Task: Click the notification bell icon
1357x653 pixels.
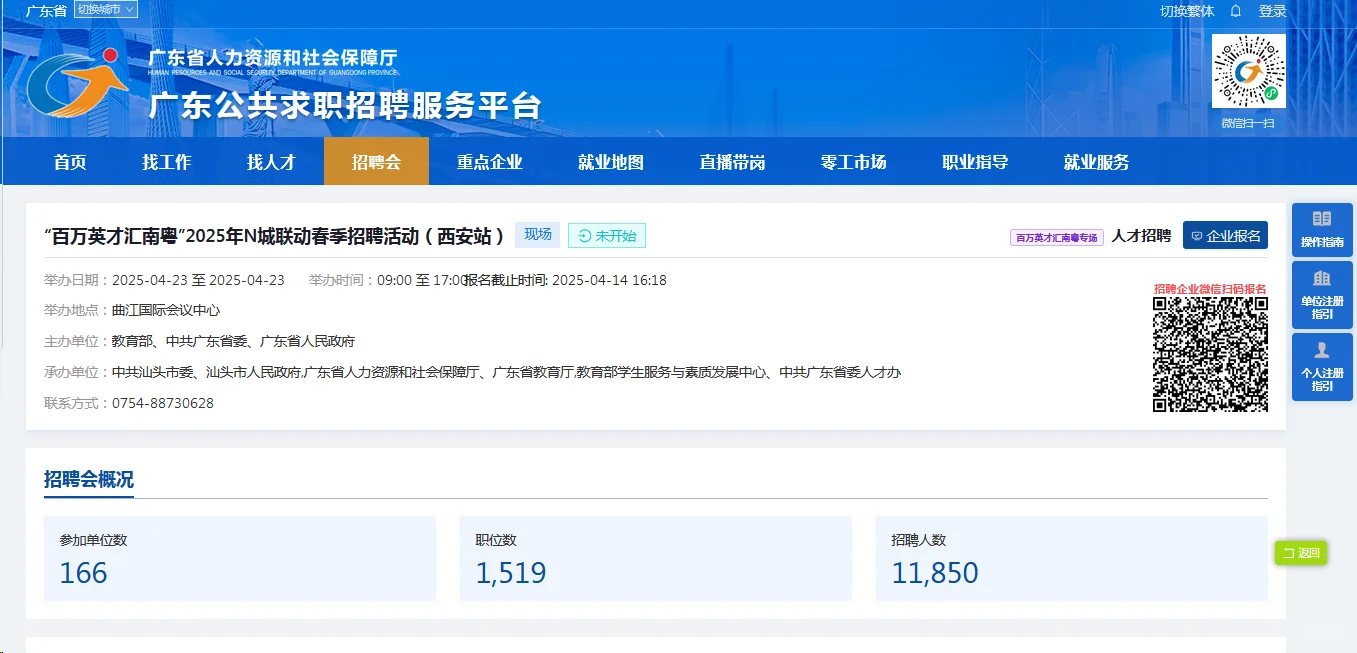Action: tap(1236, 11)
